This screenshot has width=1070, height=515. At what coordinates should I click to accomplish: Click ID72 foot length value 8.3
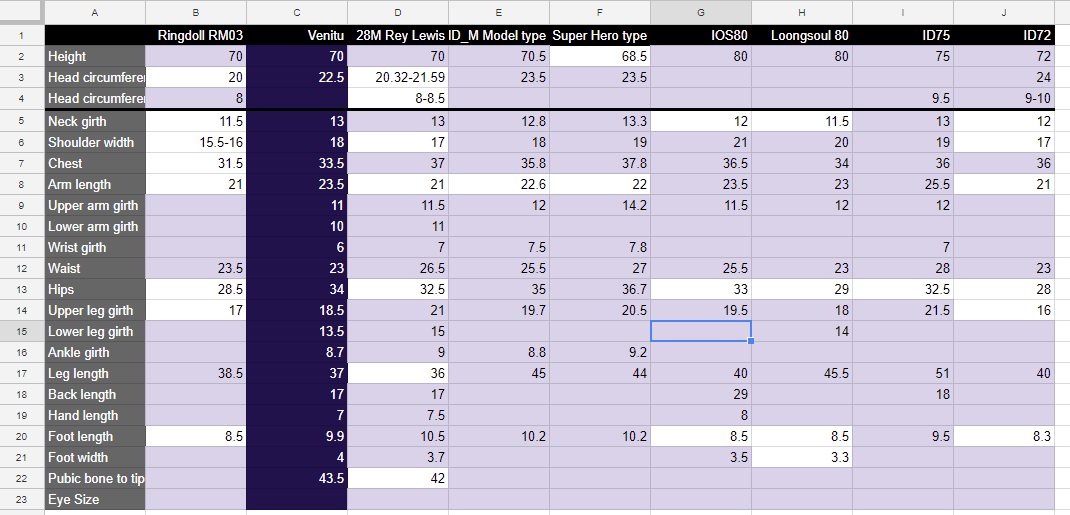tap(1004, 437)
